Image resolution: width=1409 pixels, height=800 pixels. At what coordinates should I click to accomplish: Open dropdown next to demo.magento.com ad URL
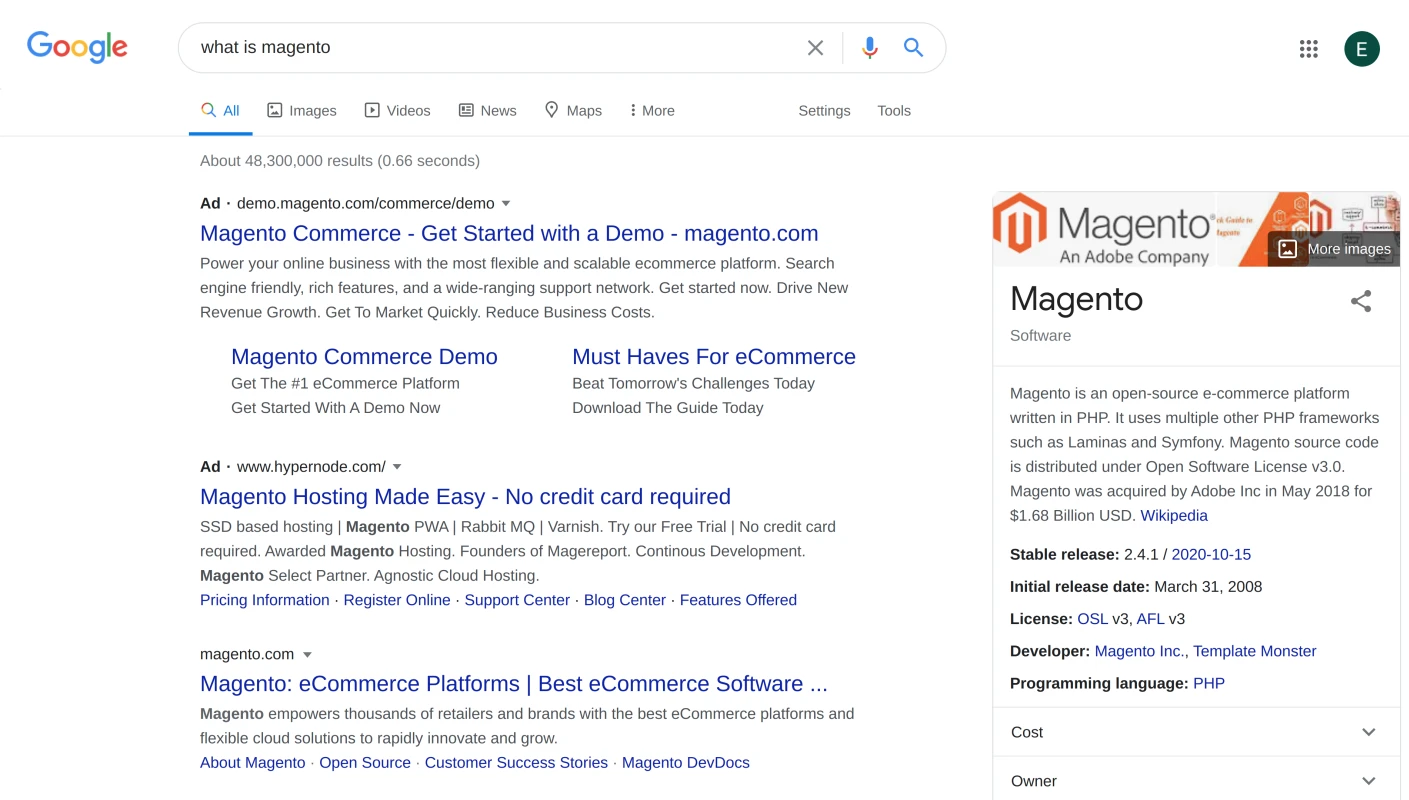[x=506, y=204]
